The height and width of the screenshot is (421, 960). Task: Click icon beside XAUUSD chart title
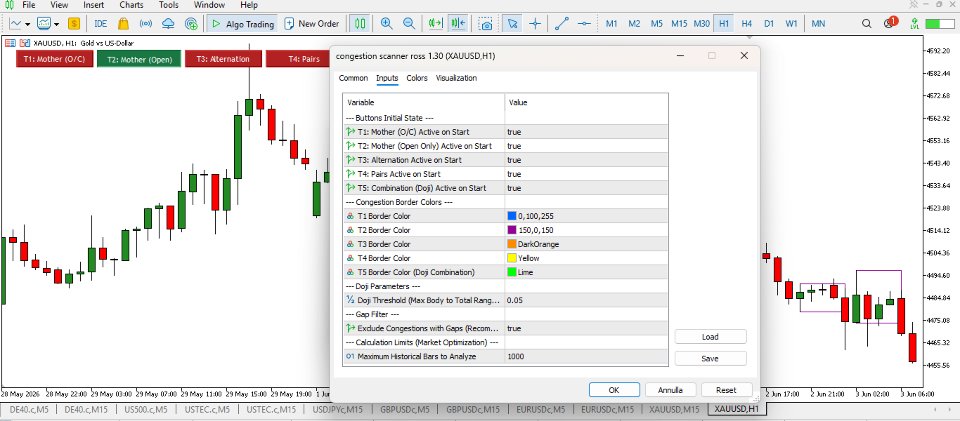(x=25, y=43)
